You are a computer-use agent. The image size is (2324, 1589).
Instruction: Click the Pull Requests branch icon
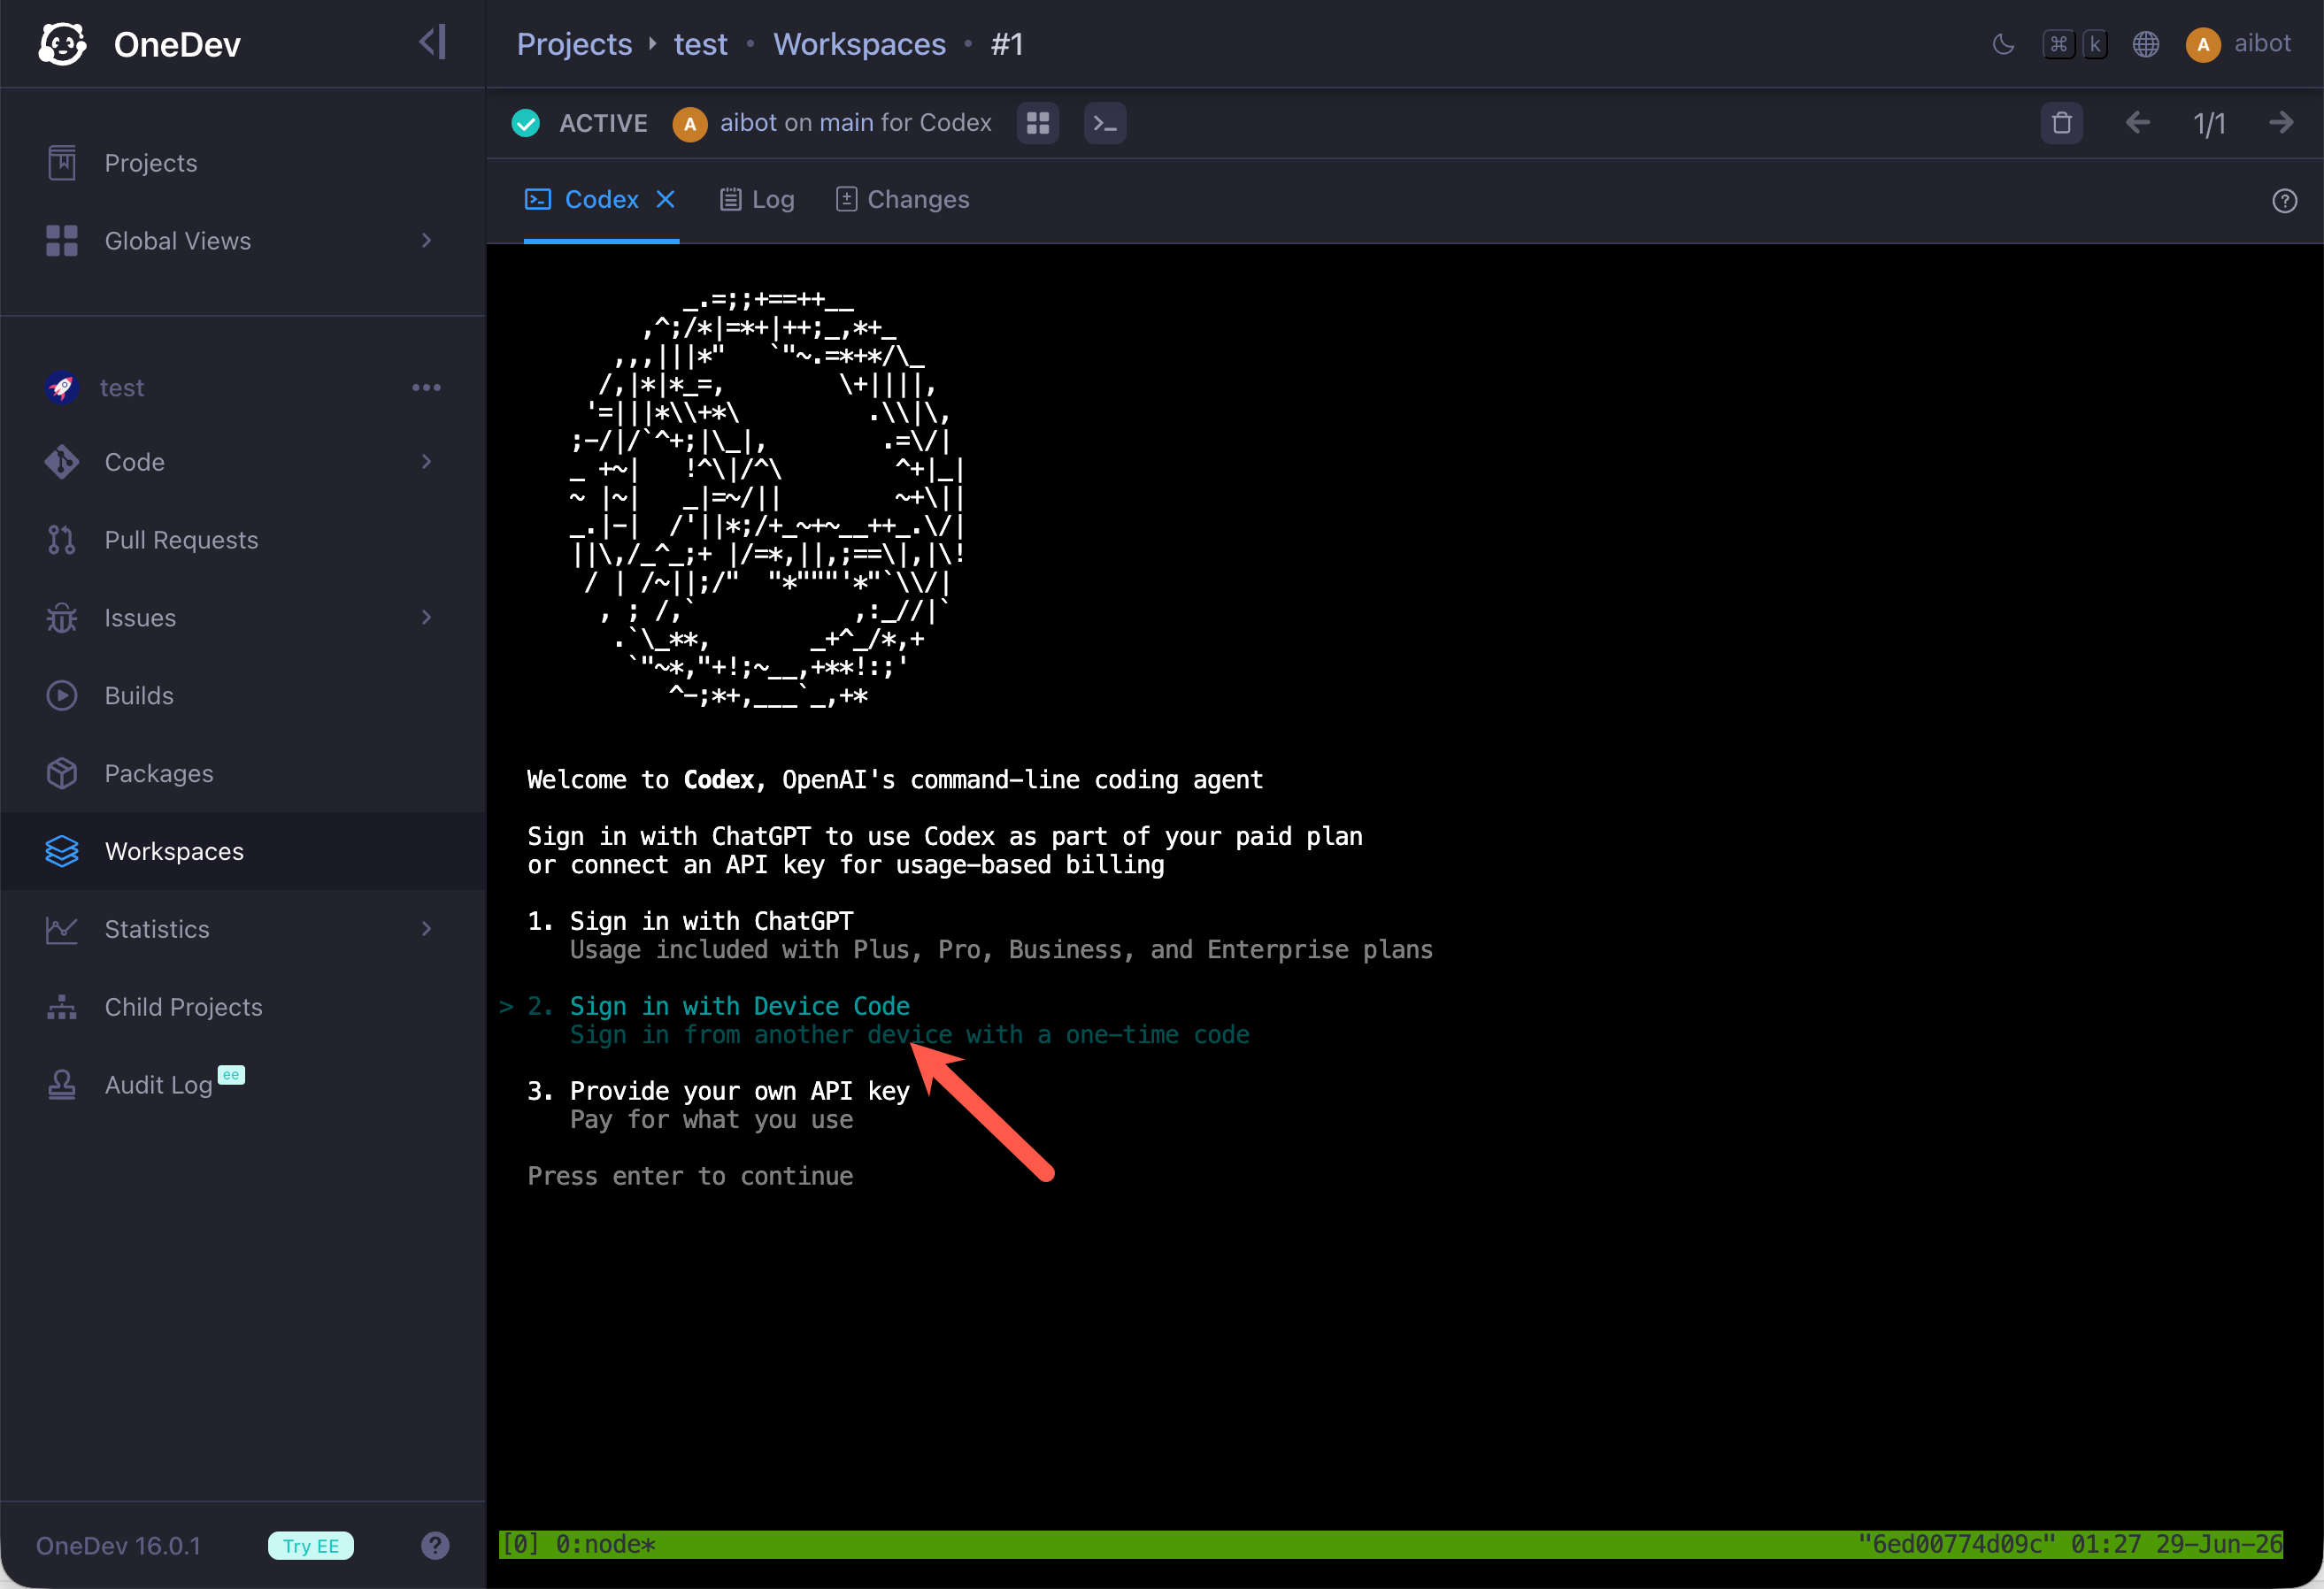pyautogui.click(x=62, y=540)
